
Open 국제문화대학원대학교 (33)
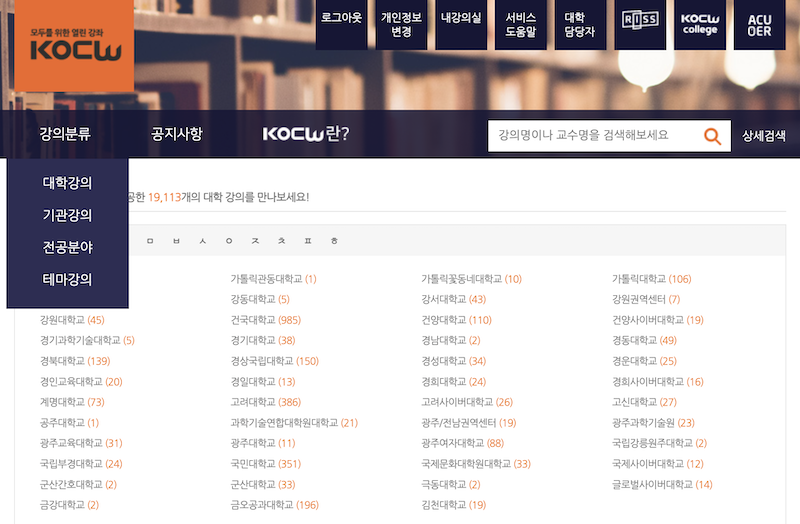pyautogui.click(x=476, y=464)
